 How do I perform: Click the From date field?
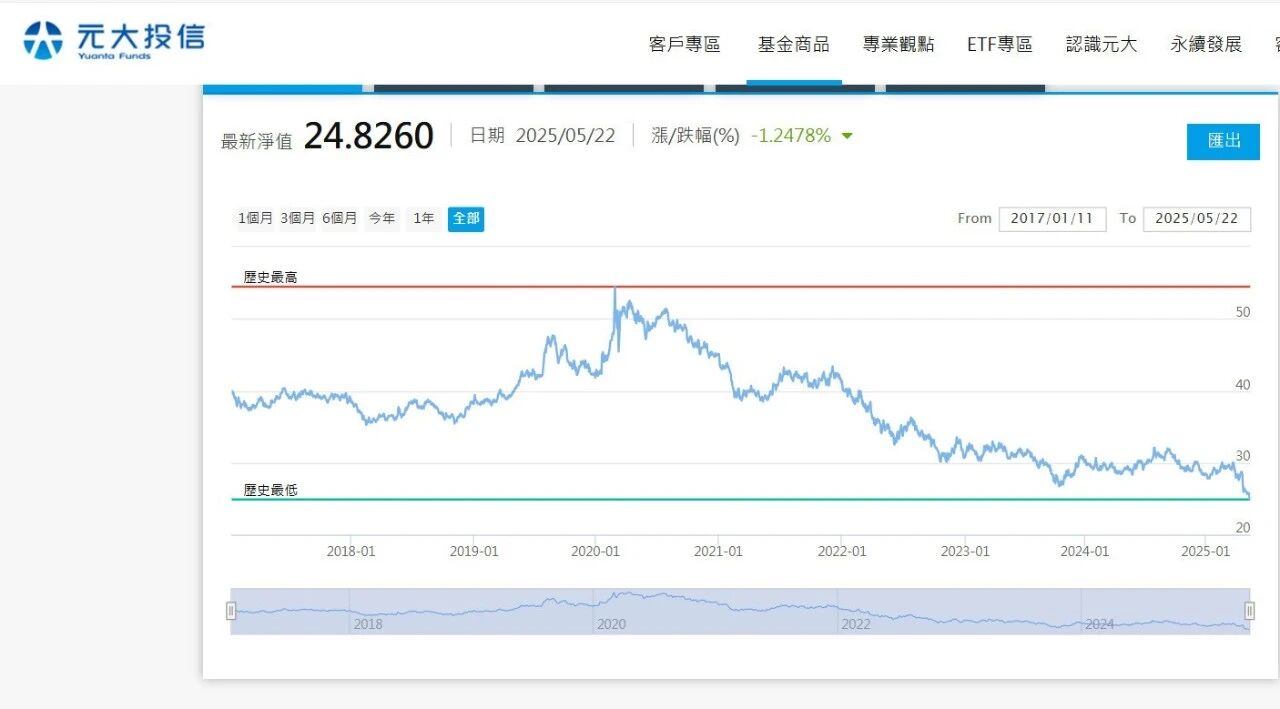tap(1052, 218)
